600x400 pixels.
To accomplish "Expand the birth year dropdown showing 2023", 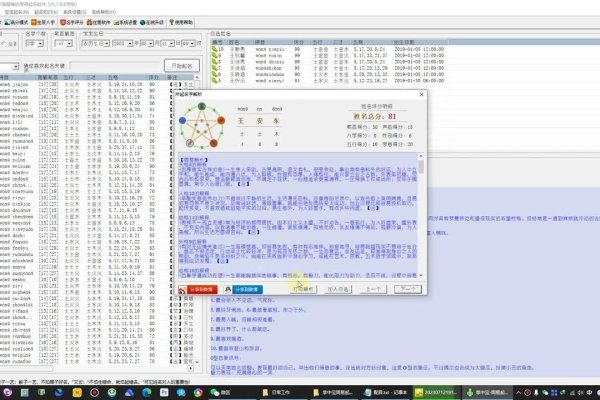I will tap(125, 44).
